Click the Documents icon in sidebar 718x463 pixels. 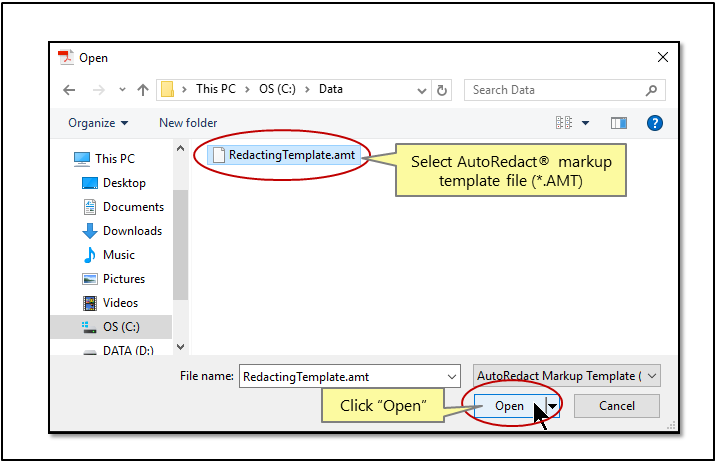pos(90,207)
